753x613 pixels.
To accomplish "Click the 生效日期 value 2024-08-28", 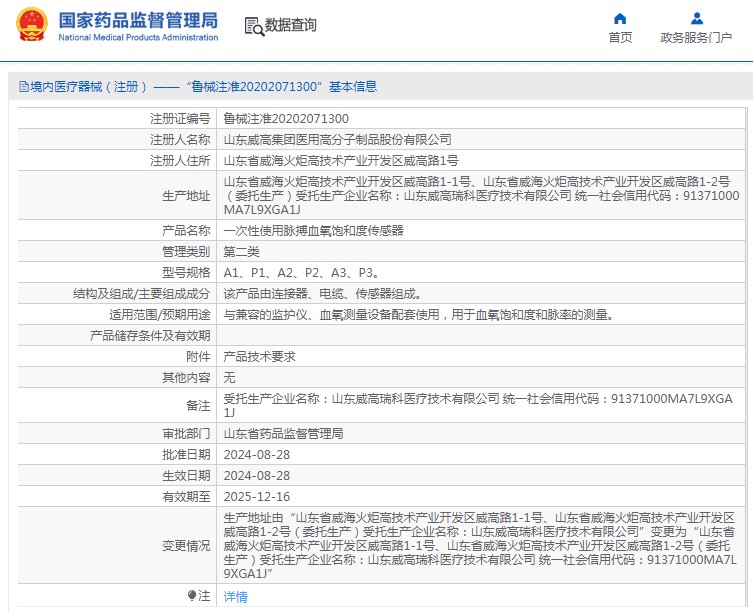I will click(x=256, y=476).
